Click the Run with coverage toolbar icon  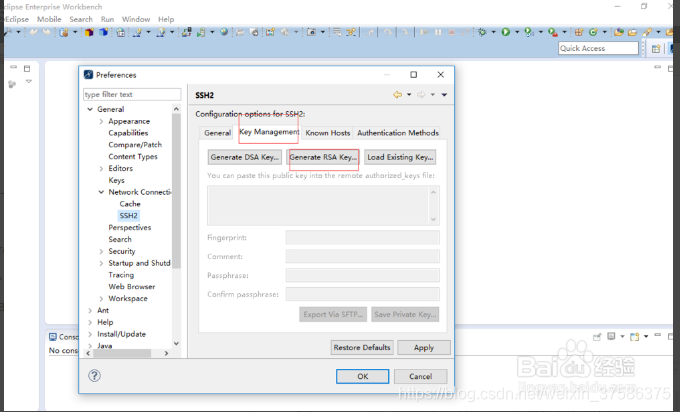529,32
